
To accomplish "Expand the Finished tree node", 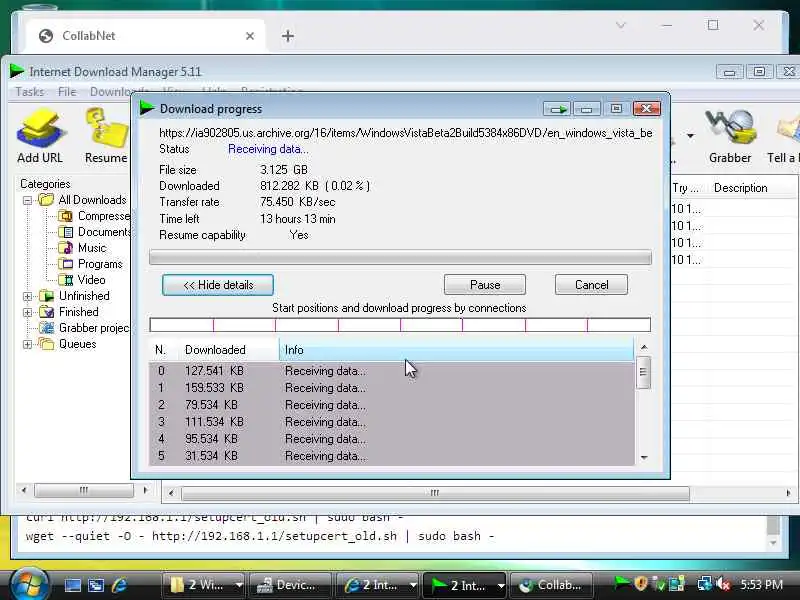I will (x=28, y=312).
